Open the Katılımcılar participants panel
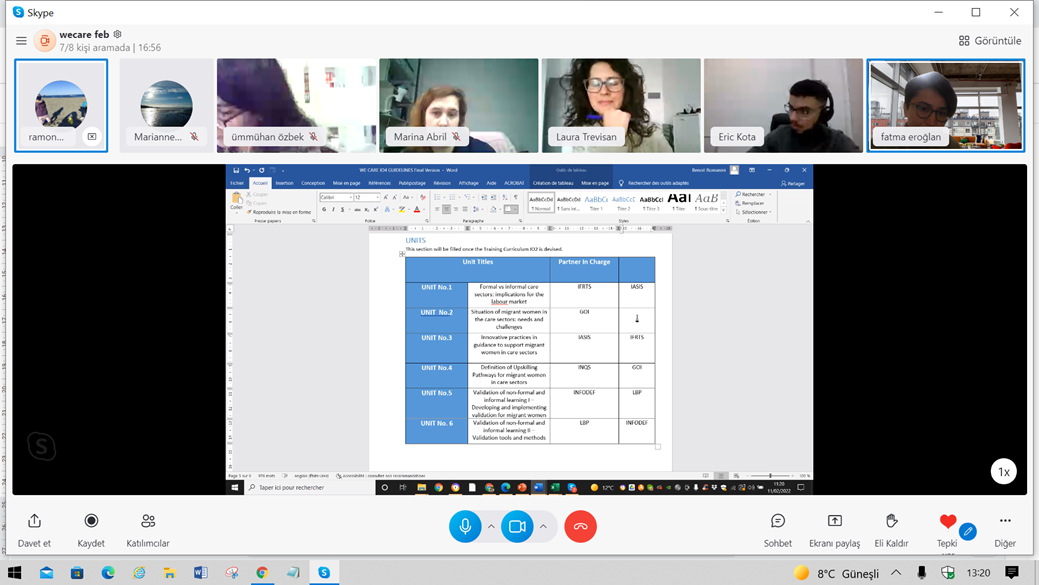 148,521
